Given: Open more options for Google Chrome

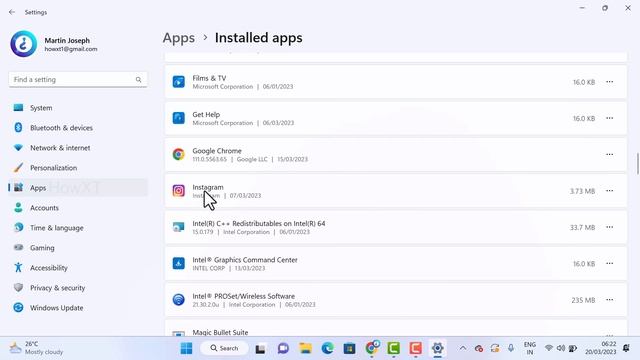Looking at the screenshot, I should [609, 154].
